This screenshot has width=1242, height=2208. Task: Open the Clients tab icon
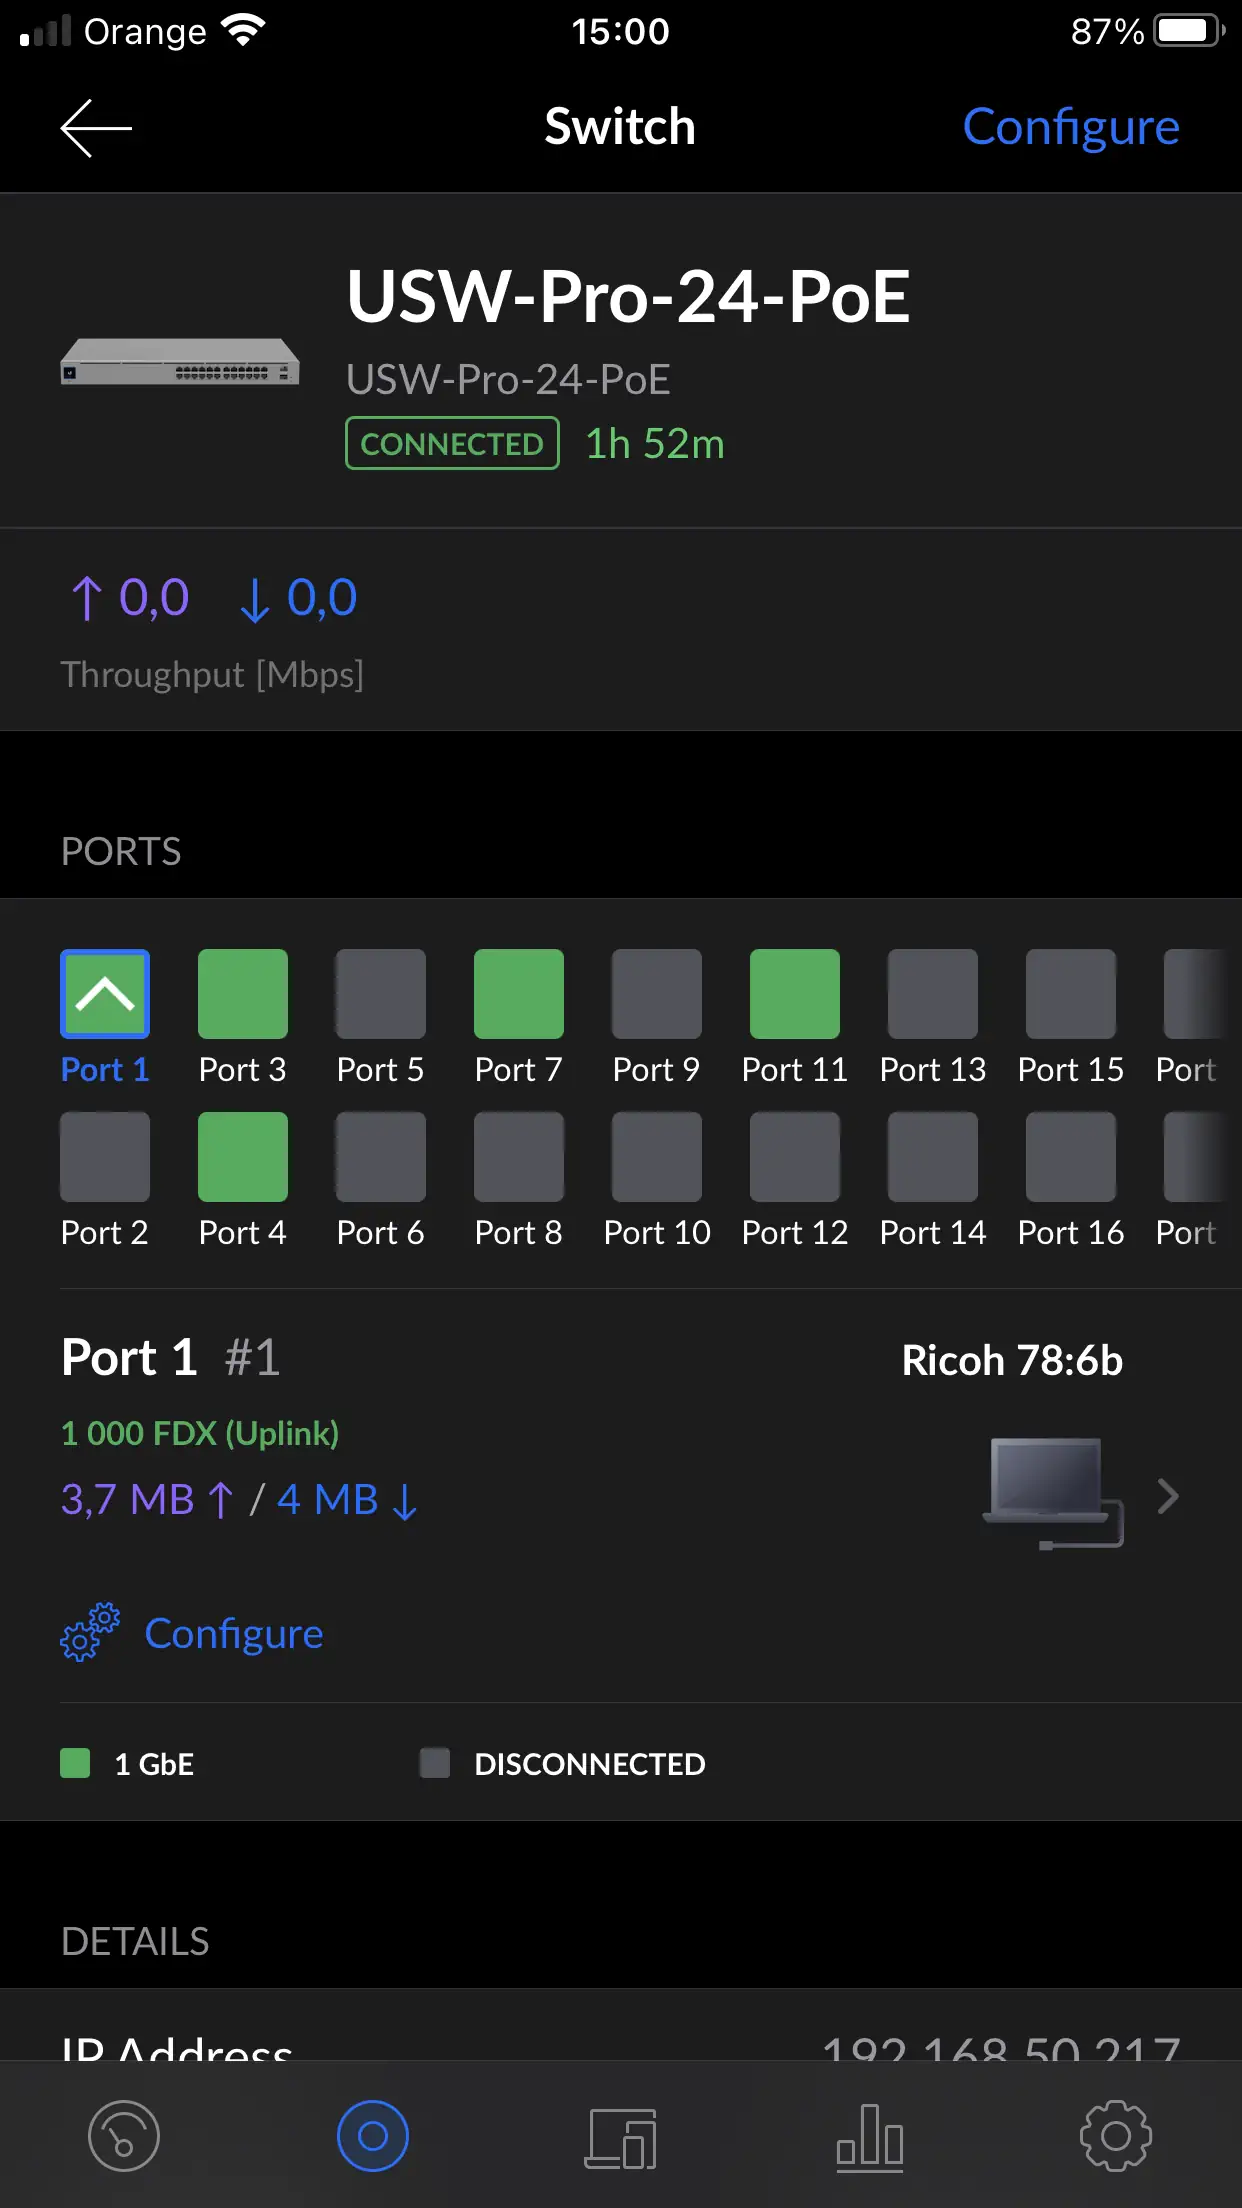(620, 2138)
